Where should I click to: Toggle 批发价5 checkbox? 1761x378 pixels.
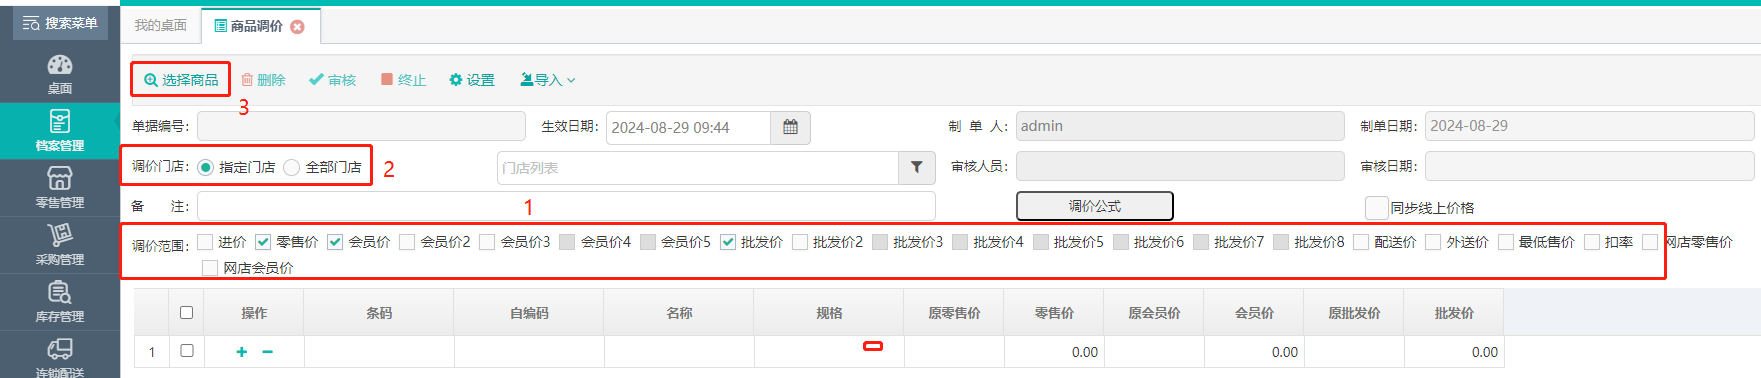click(1041, 242)
